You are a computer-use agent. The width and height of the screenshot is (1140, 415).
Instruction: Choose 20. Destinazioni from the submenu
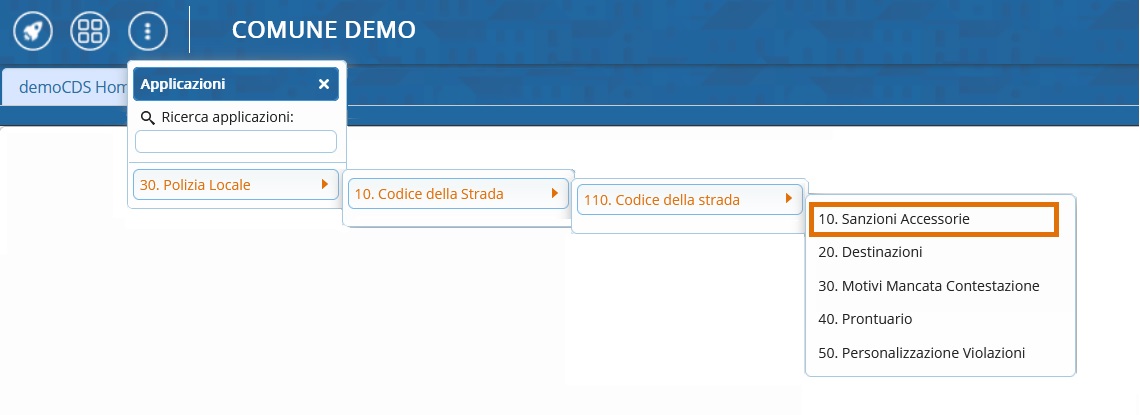(870, 252)
